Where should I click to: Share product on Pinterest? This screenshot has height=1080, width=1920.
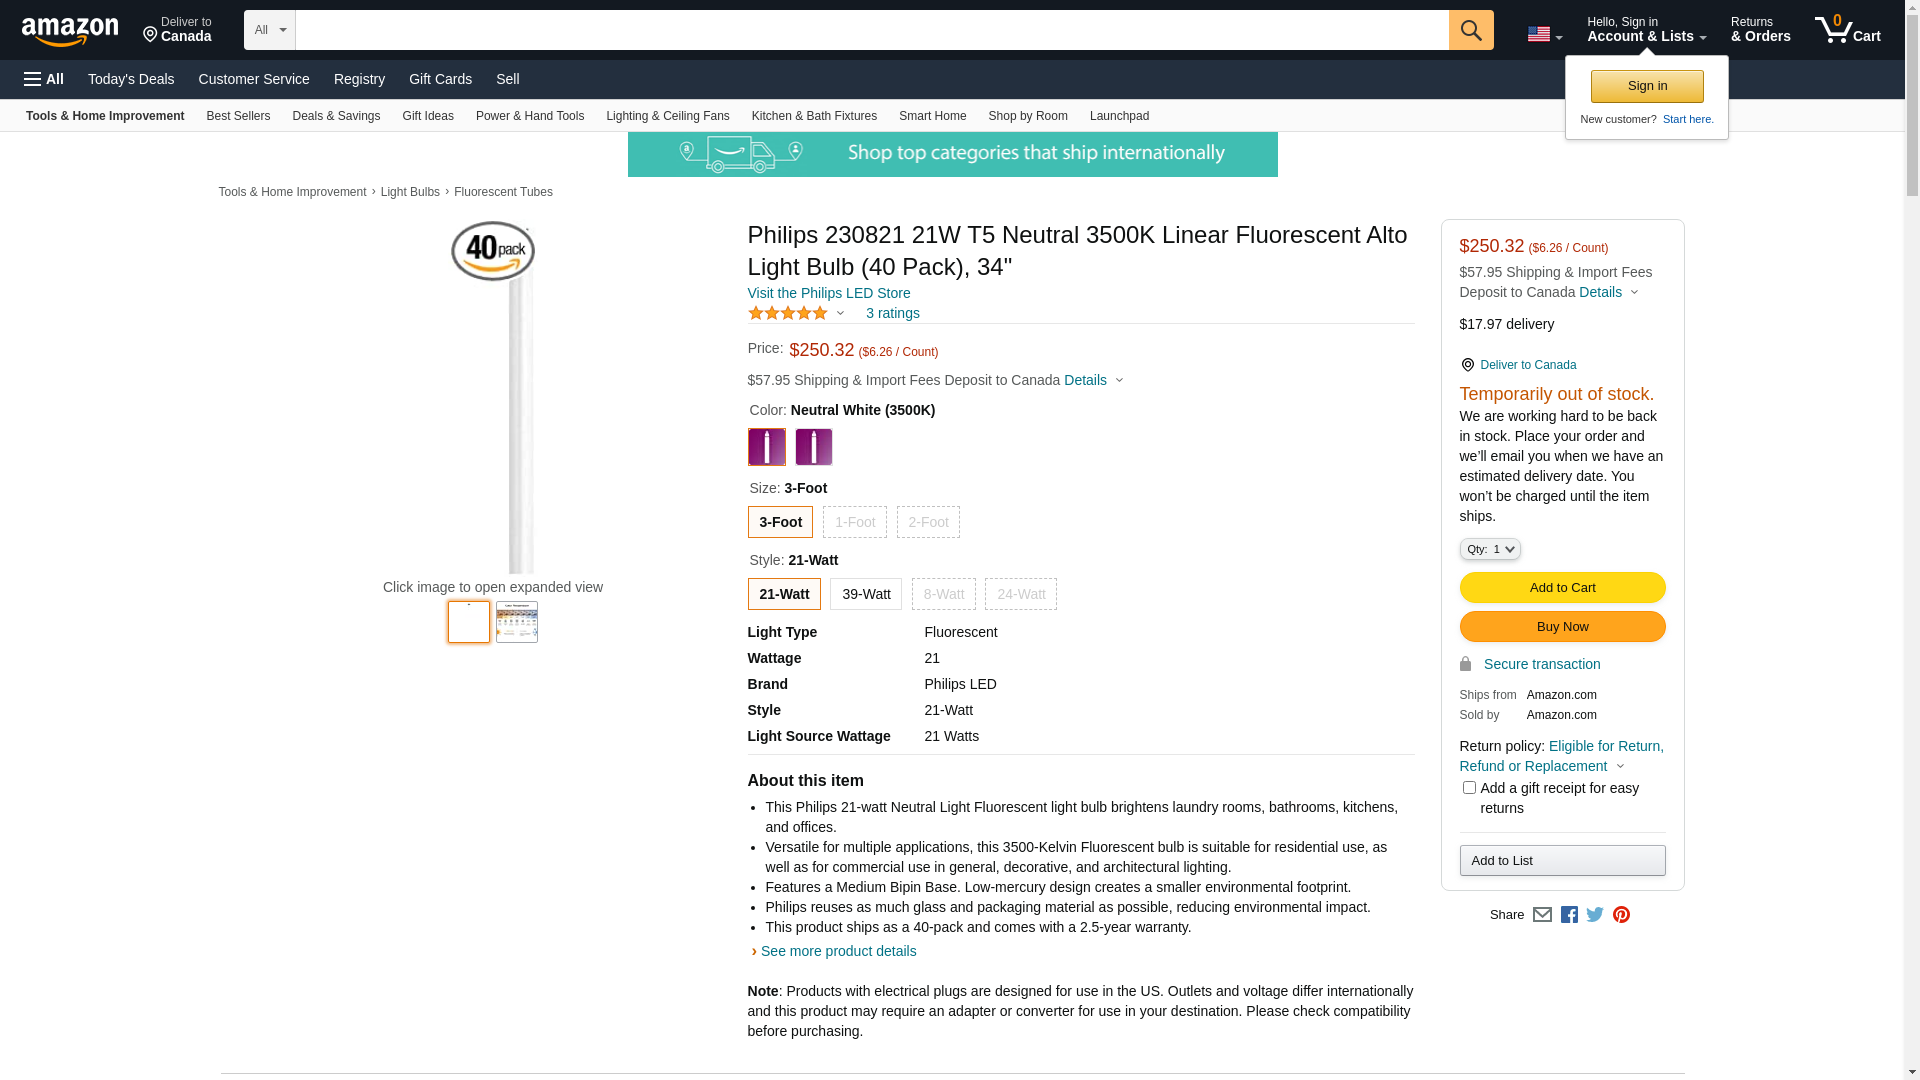pyautogui.click(x=1621, y=915)
